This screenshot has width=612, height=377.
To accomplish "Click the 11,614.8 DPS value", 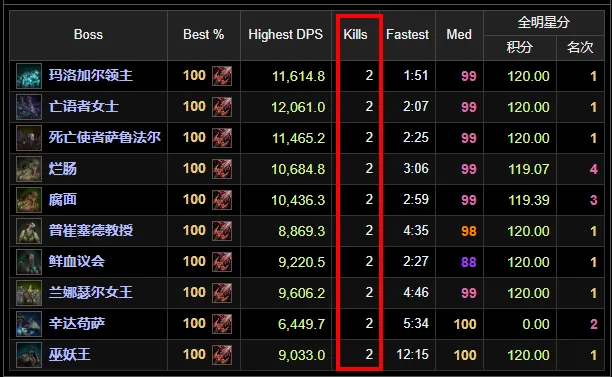I will [299, 76].
